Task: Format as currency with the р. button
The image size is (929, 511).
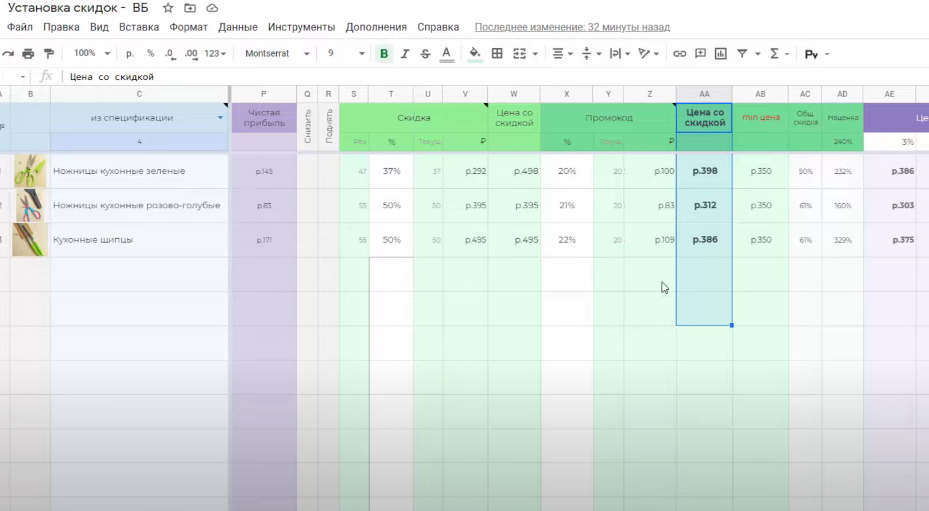Action: point(130,53)
